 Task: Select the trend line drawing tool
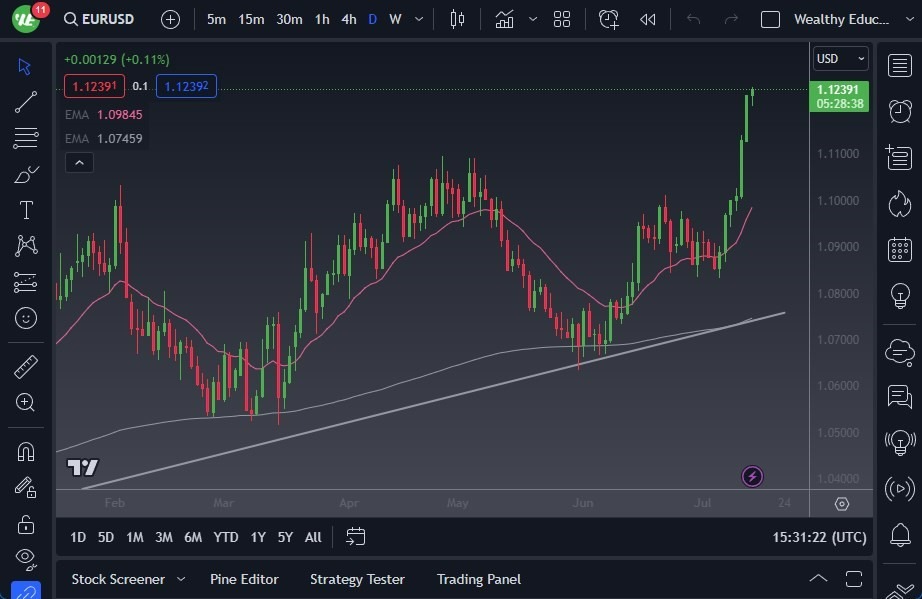coord(26,102)
